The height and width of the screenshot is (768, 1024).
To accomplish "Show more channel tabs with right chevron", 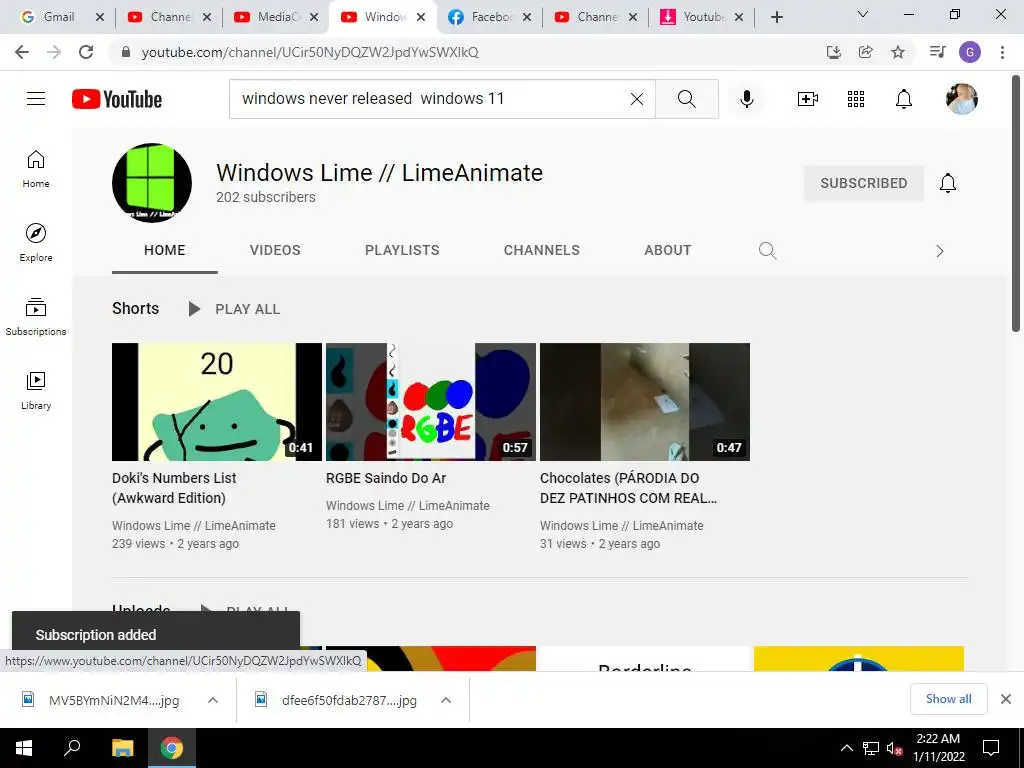I will (x=940, y=251).
